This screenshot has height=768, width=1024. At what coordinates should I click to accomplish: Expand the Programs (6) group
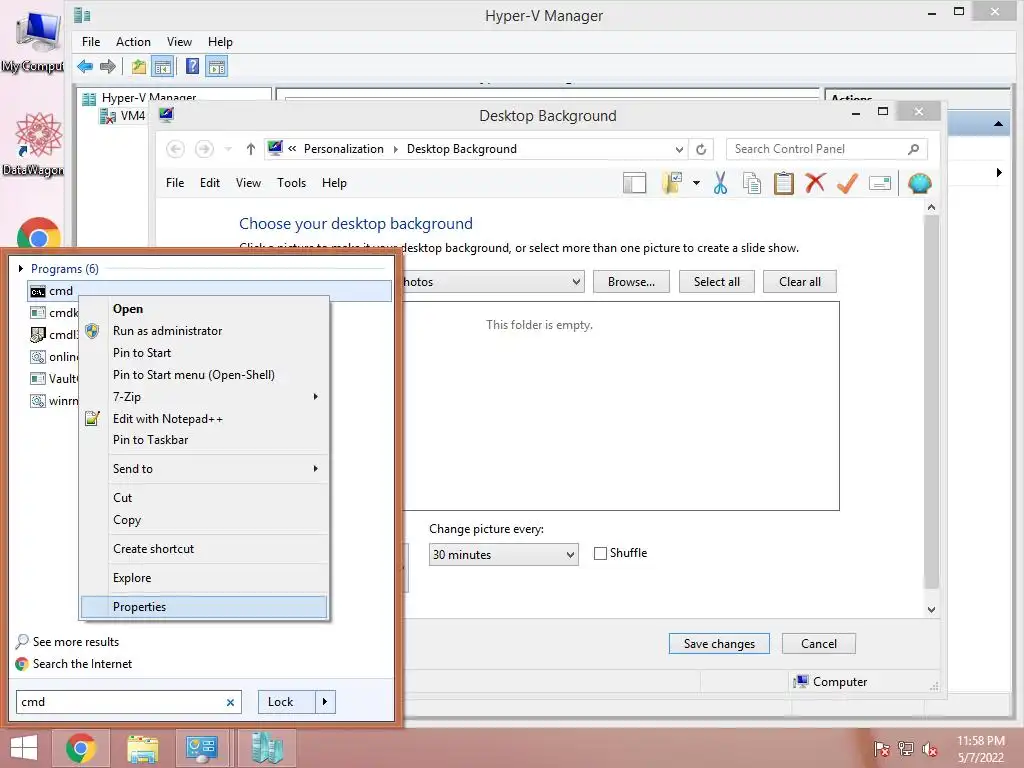point(21,268)
